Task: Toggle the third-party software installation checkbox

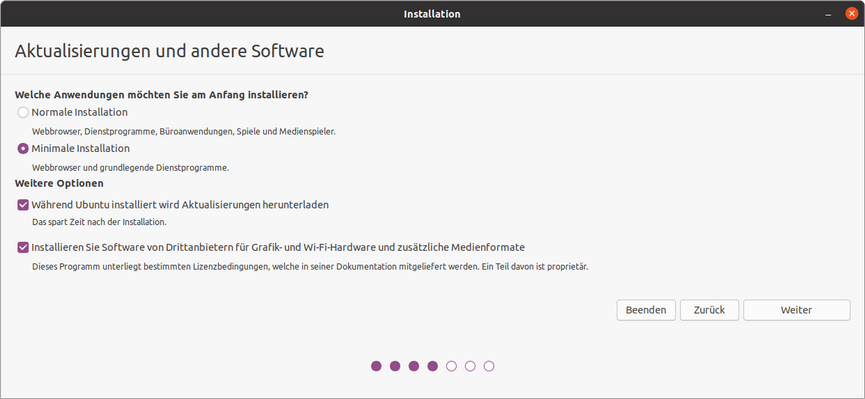Action: click(x=23, y=247)
